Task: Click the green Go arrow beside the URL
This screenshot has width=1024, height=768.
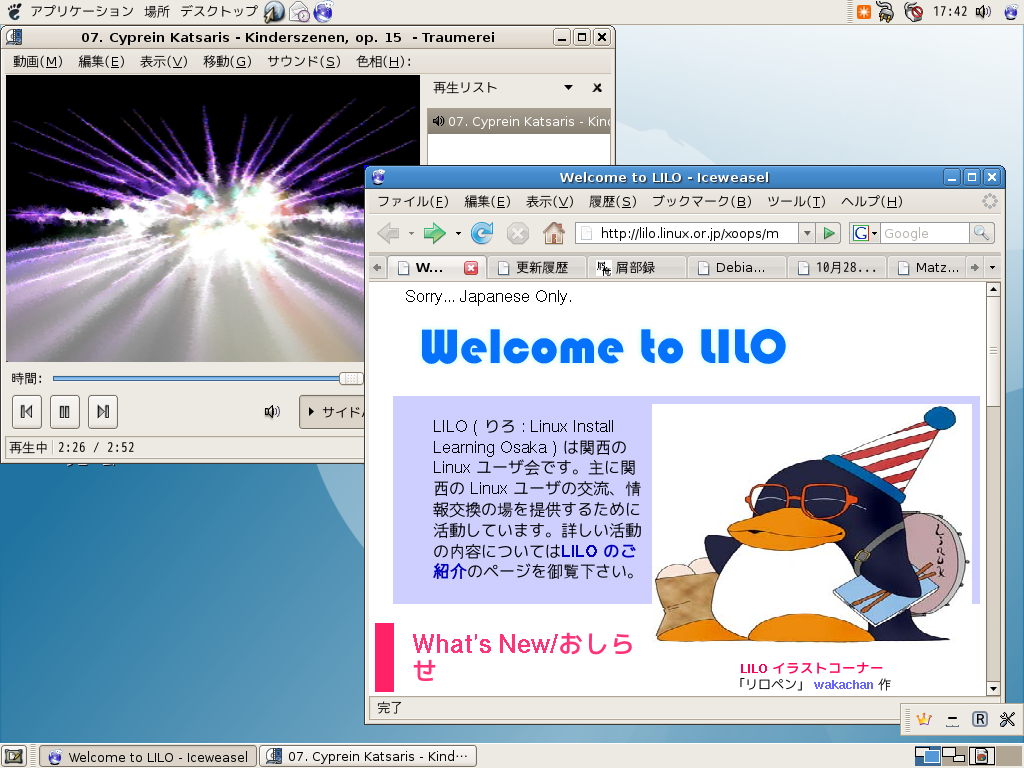Action: point(829,233)
